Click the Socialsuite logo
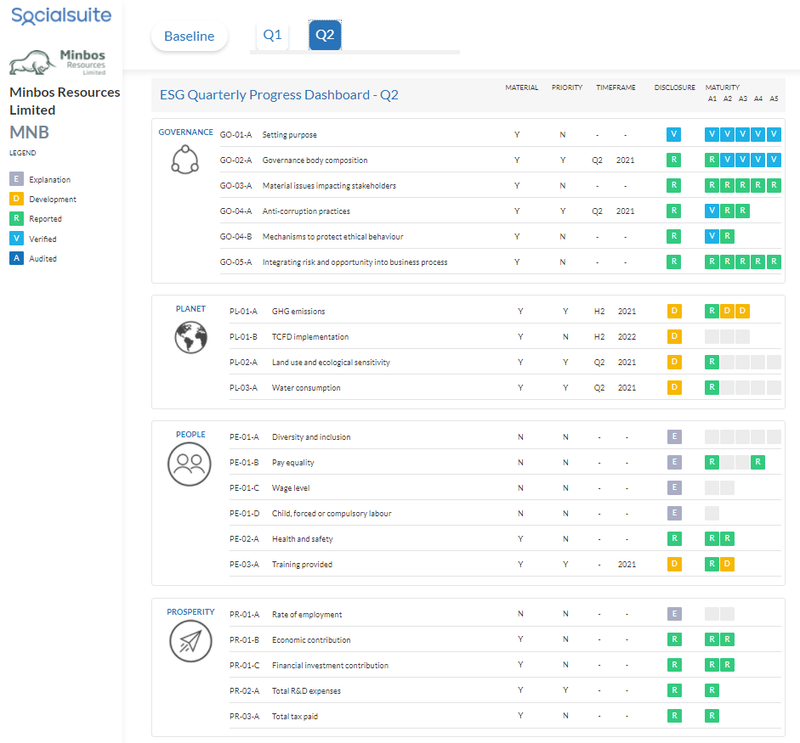 (61, 16)
